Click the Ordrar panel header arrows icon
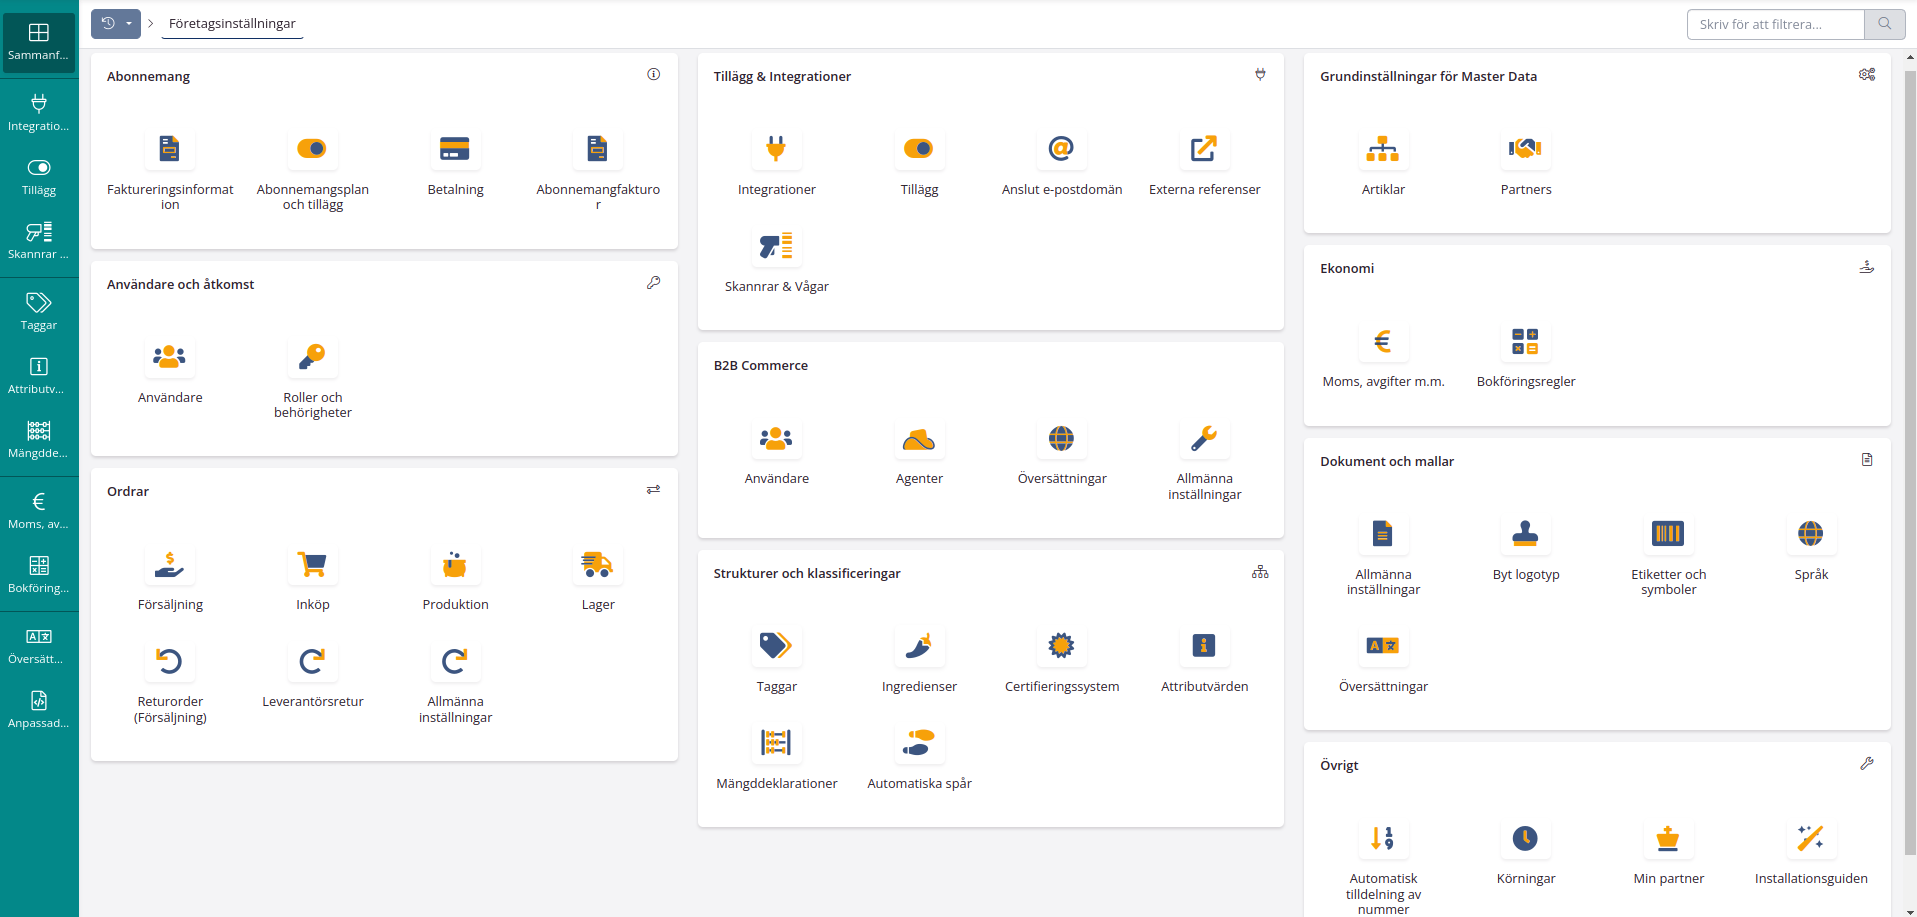The width and height of the screenshot is (1917, 917). pos(653,490)
